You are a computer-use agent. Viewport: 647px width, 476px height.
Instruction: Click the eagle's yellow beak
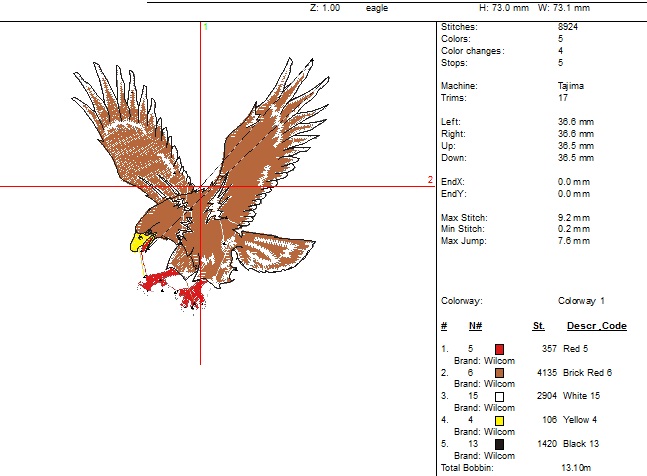coord(138,241)
